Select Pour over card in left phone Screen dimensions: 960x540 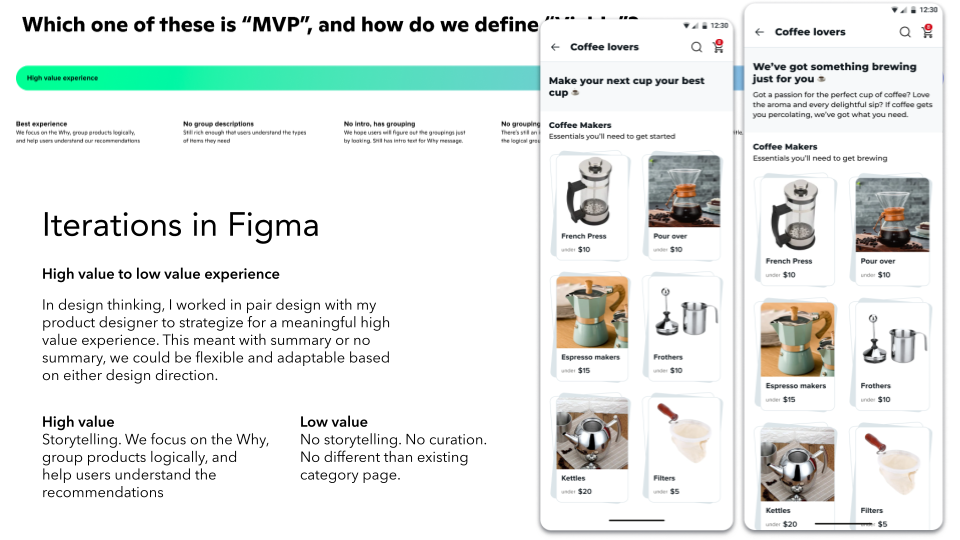click(683, 206)
